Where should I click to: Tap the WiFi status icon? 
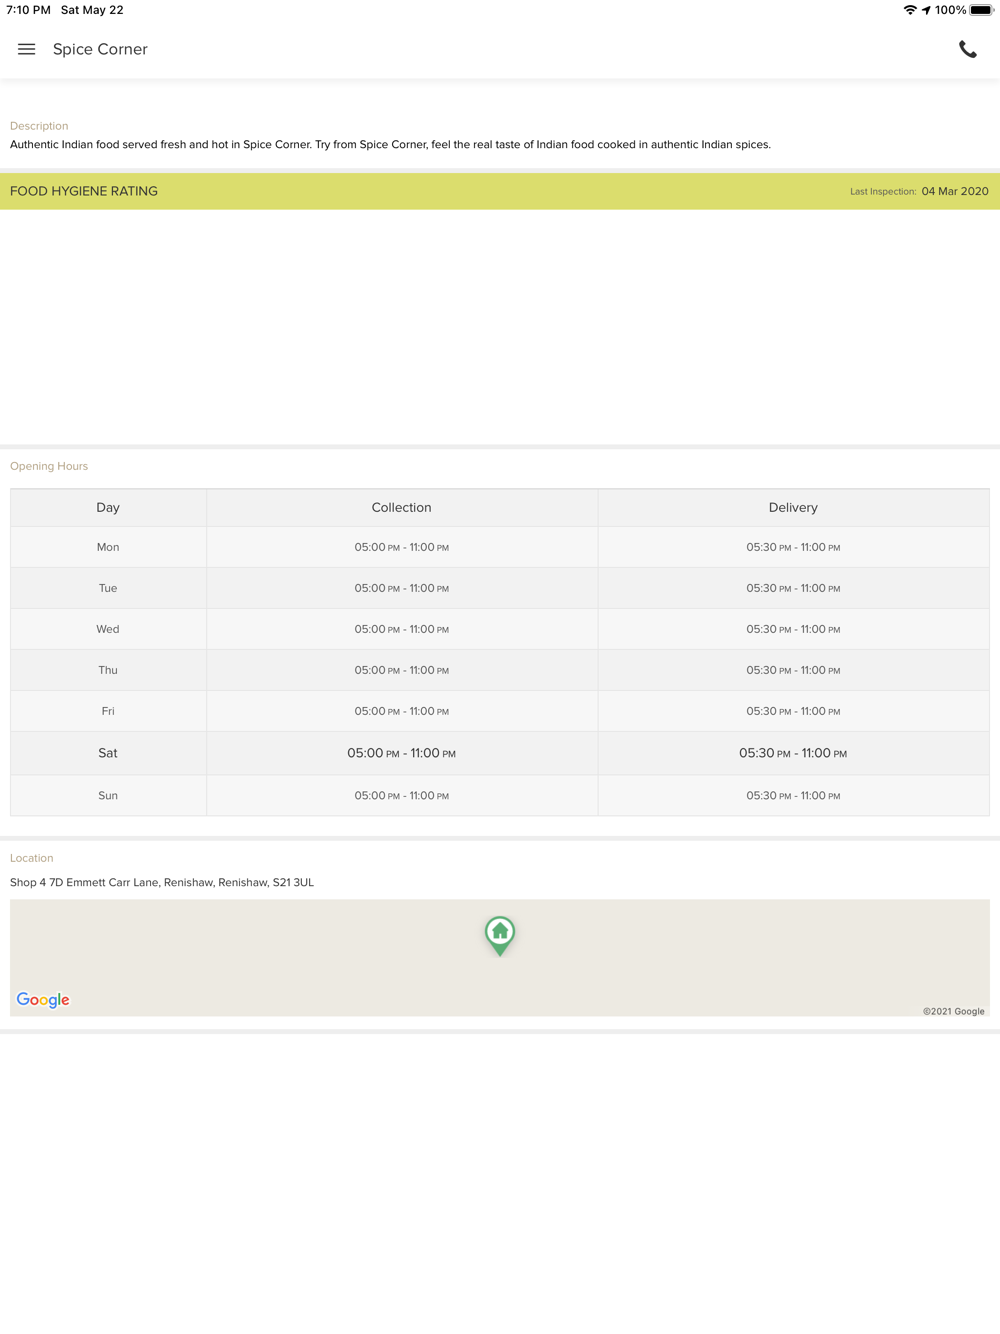[x=909, y=10]
